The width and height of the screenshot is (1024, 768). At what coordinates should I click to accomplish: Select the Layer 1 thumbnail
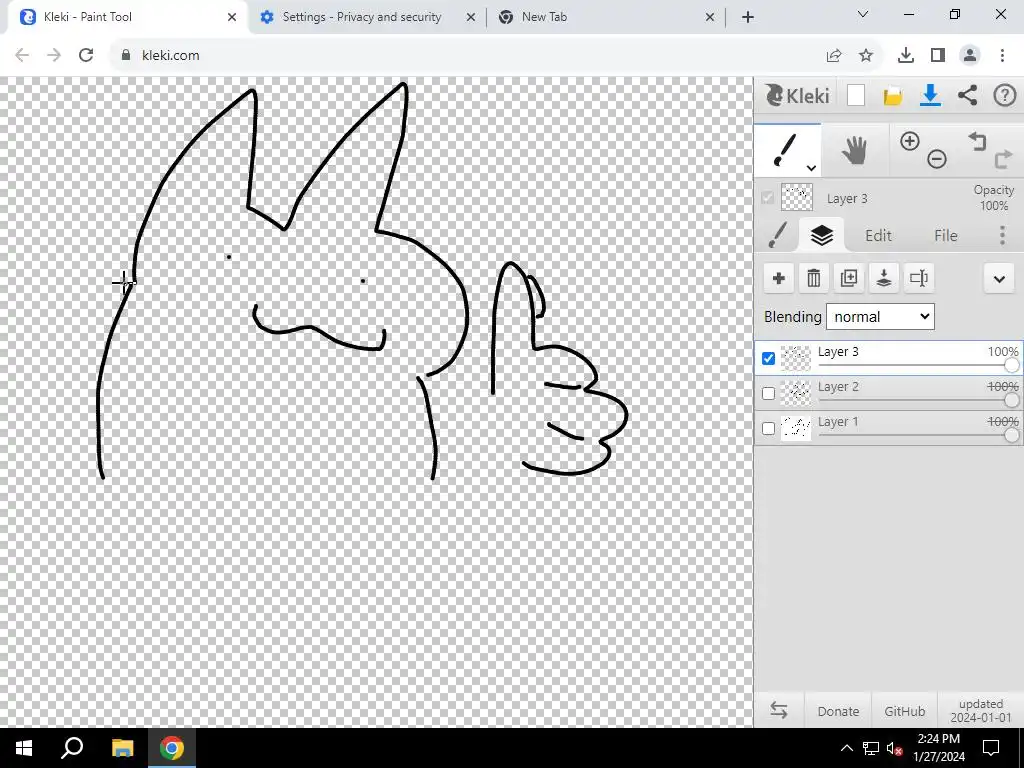796,428
